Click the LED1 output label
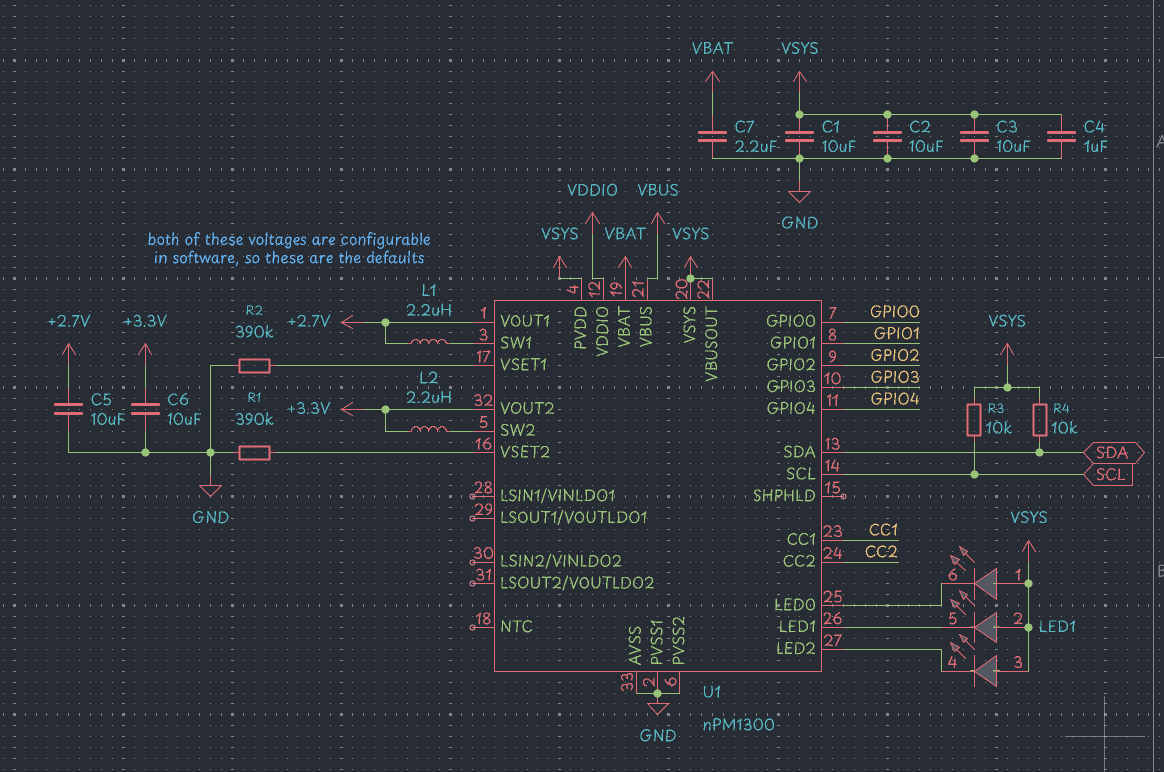 [1056, 627]
